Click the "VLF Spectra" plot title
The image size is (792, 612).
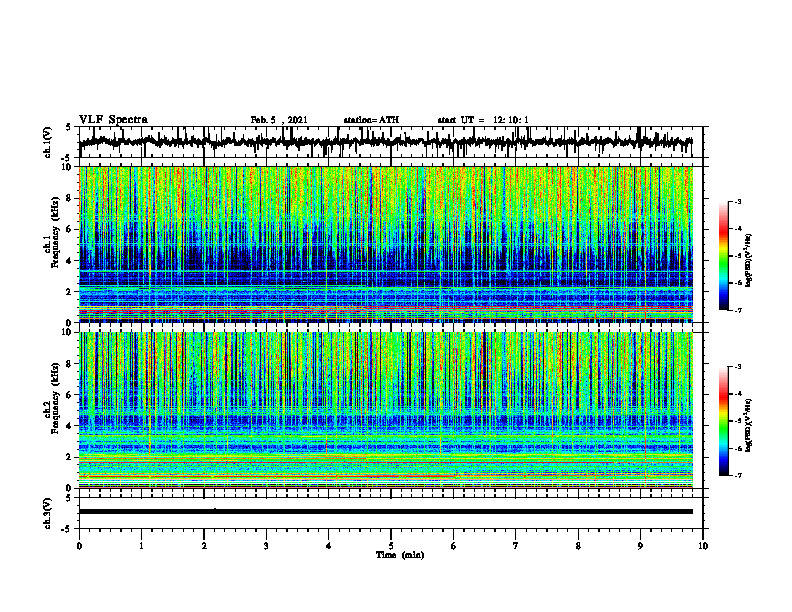(x=113, y=120)
